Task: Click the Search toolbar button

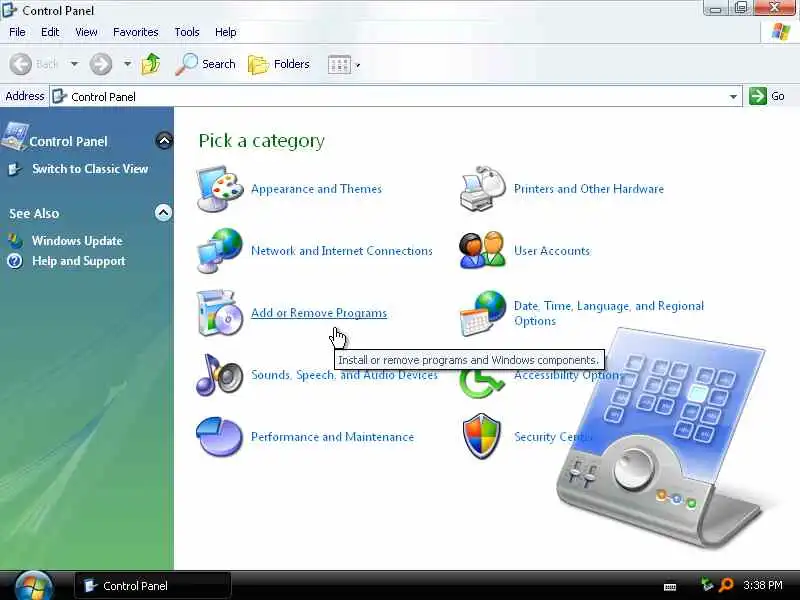Action: pos(206,64)
